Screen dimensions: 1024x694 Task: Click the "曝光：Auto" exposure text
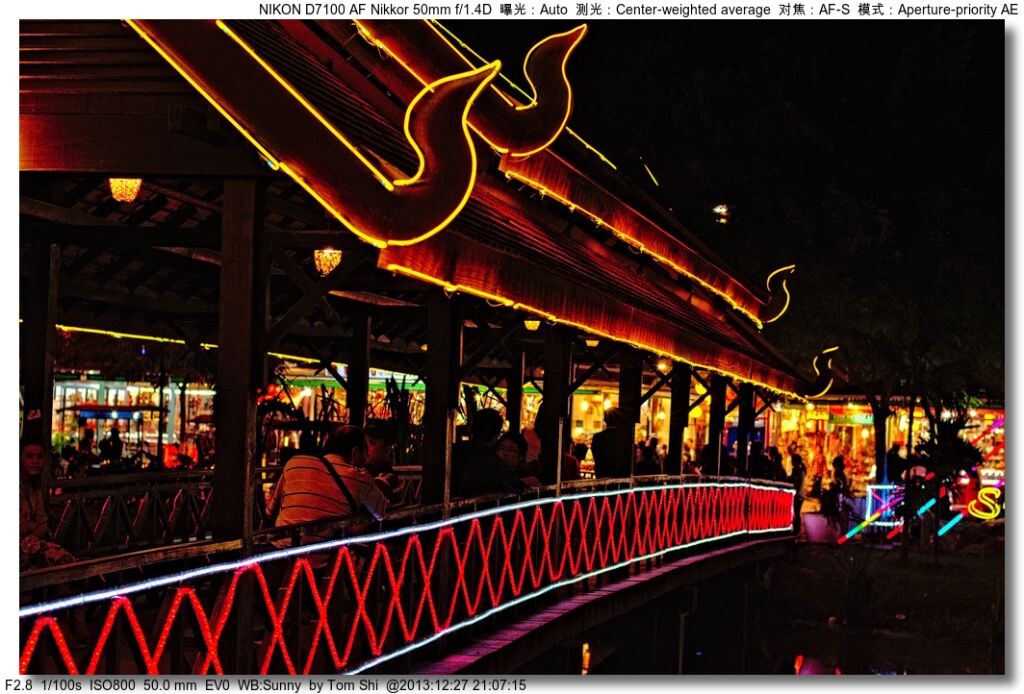point(533,10)
